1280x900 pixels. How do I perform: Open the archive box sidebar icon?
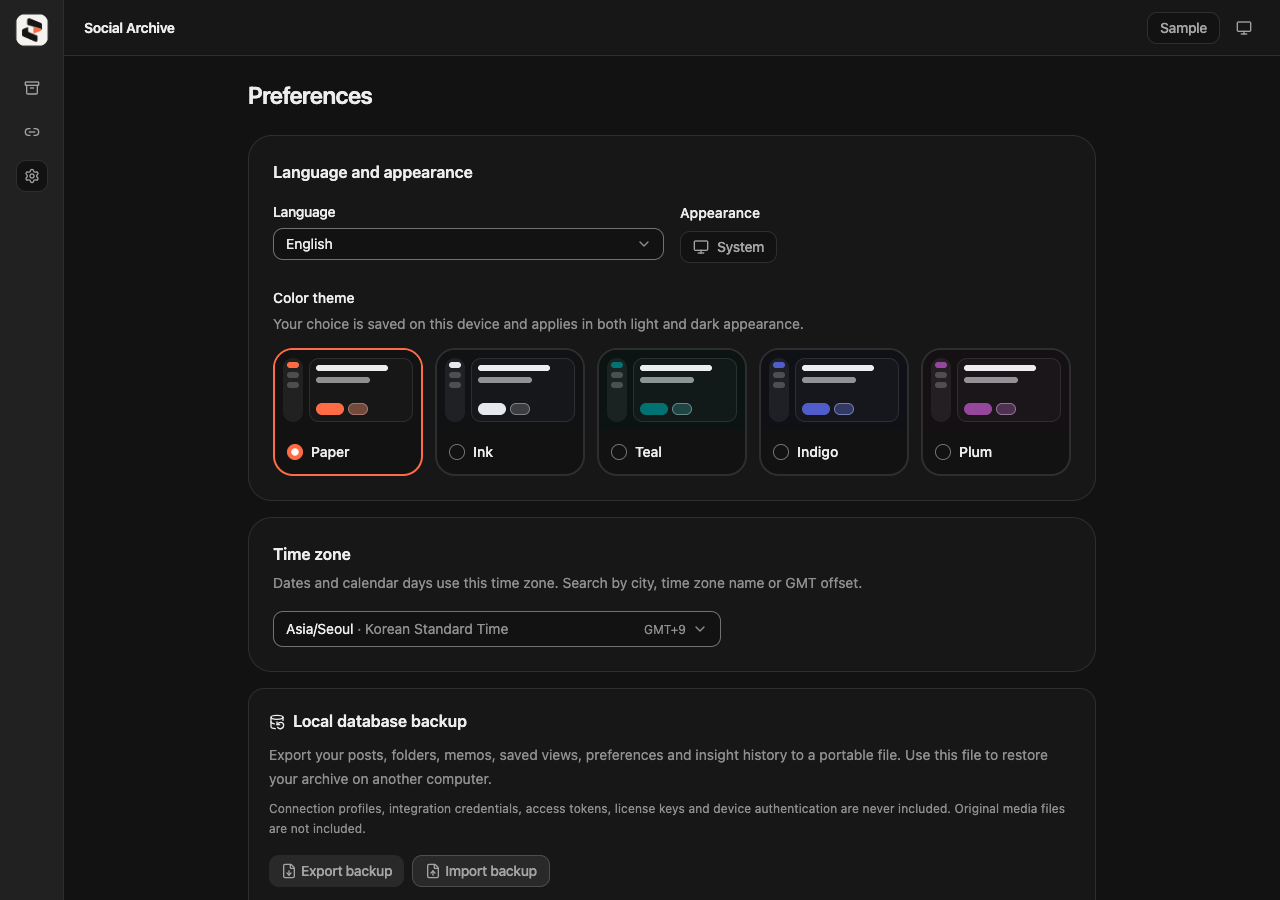tap(32, 88)
